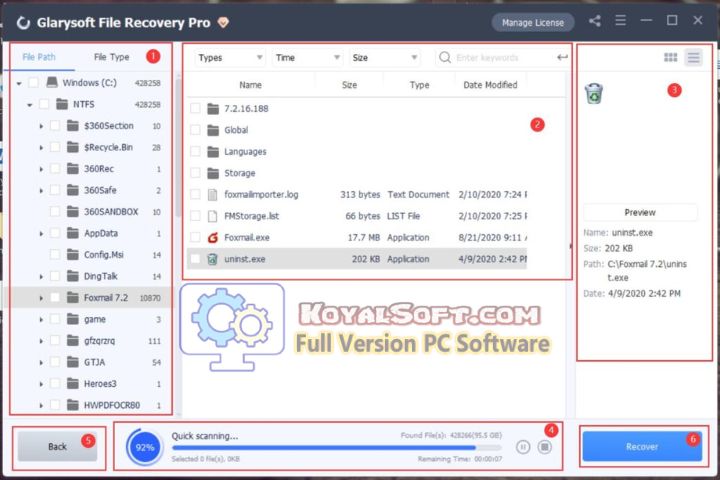Select the Config.Msi tree item
Screen dimensions: 720x480
tap(104, 254)
